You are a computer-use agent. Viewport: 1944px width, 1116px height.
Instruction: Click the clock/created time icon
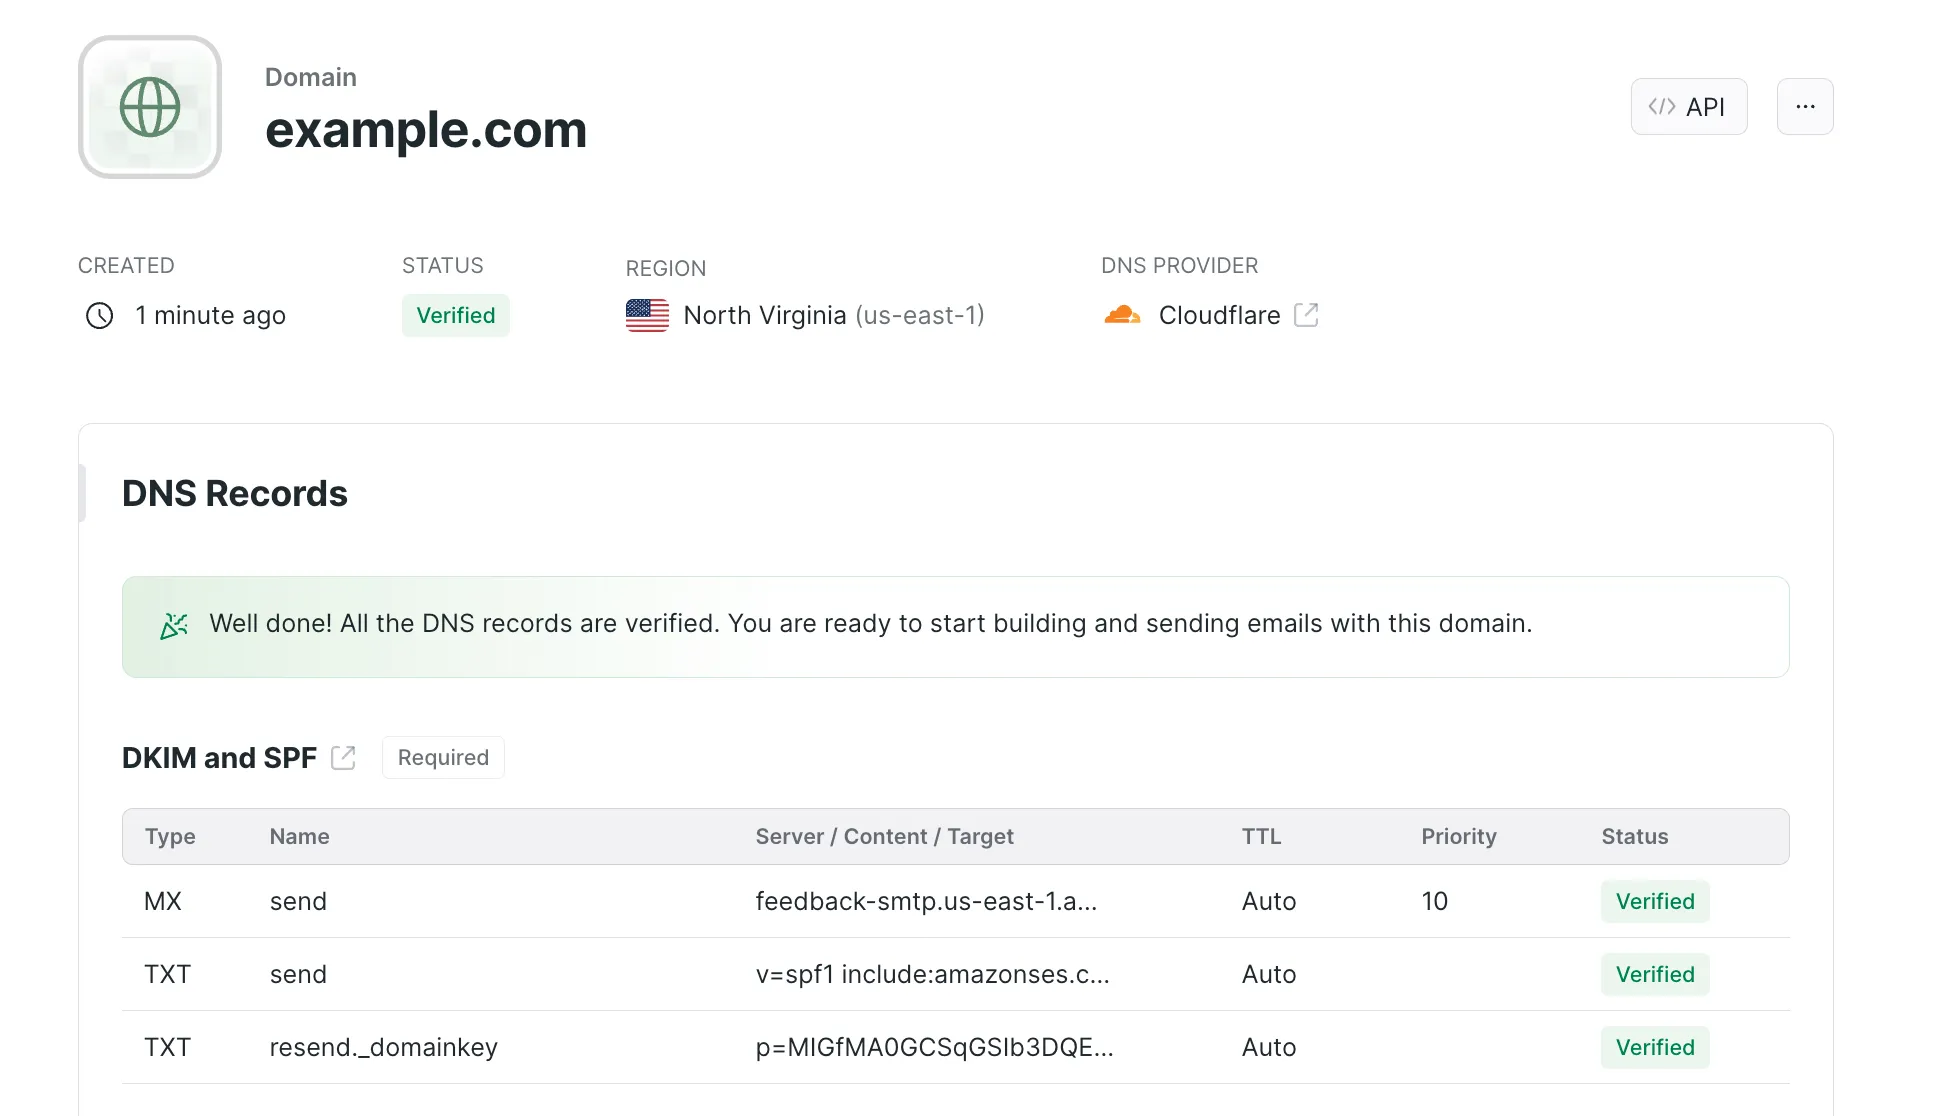99,314
